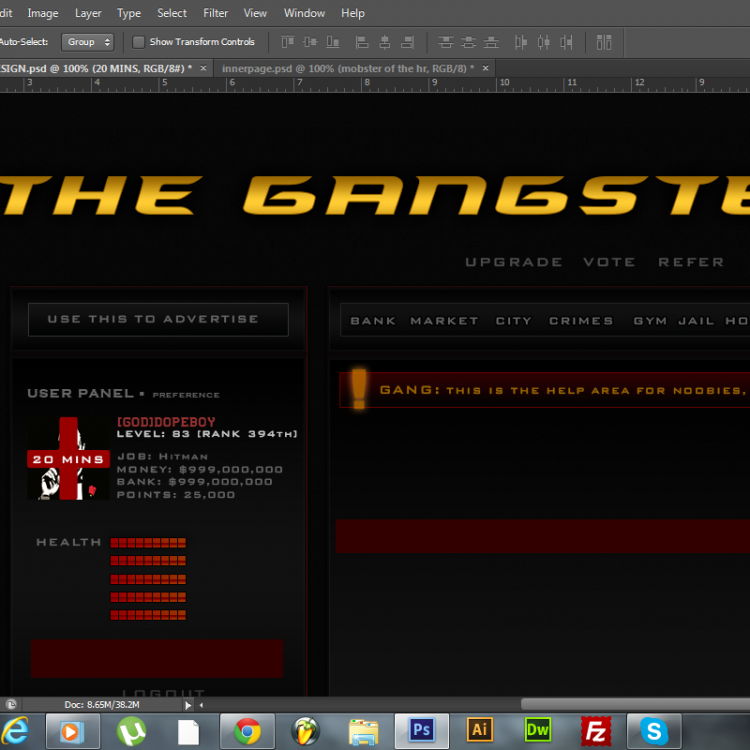Close the innerpage.psd document tab
This screenshot has width=750, height=750.
[487, 68]
